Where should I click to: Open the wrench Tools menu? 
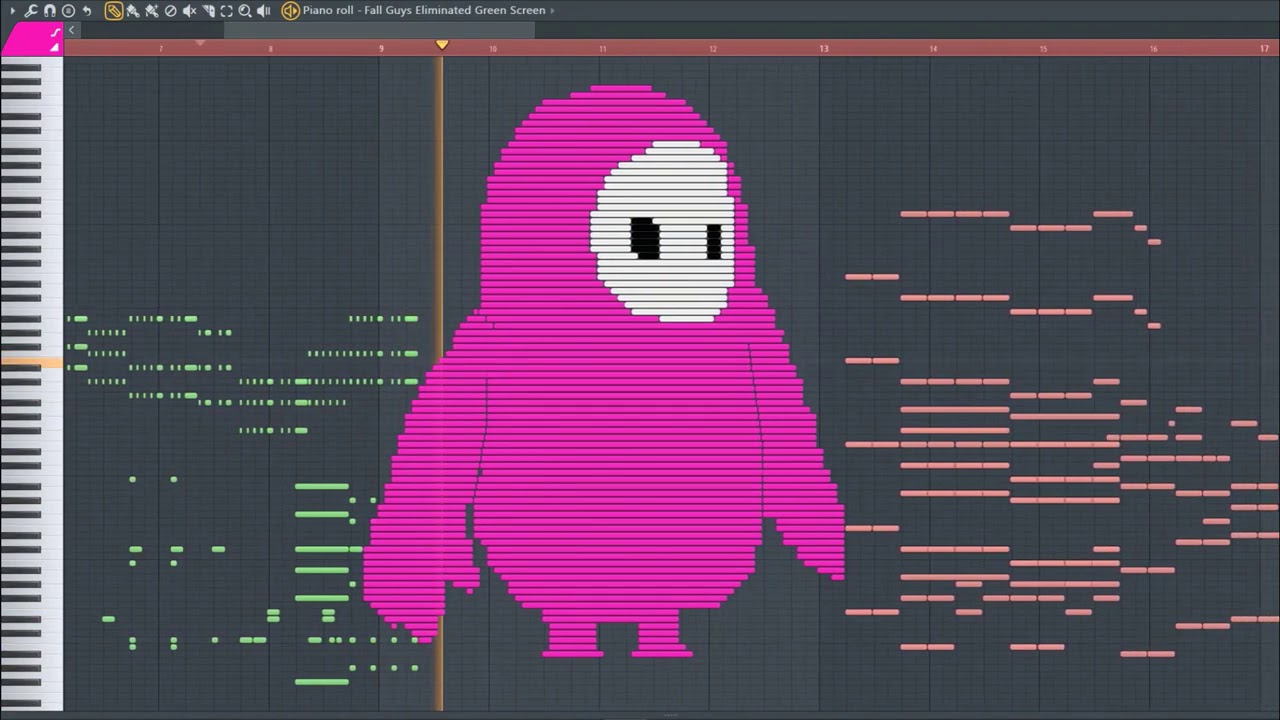[x=31, y=11]
